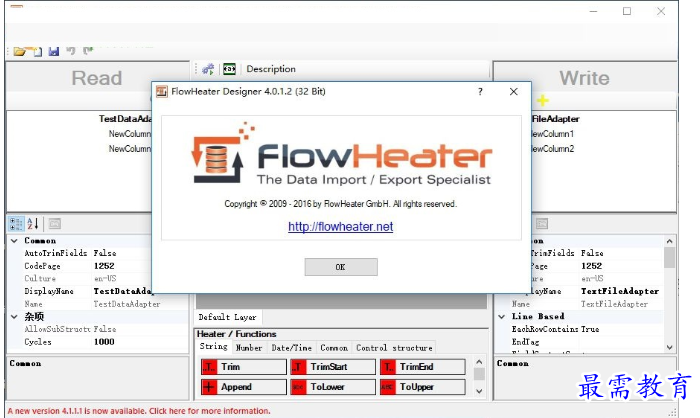Click the Write panel header
This screenshot has width=700, height=418.
pyautogui.click(x=584, y=78)
